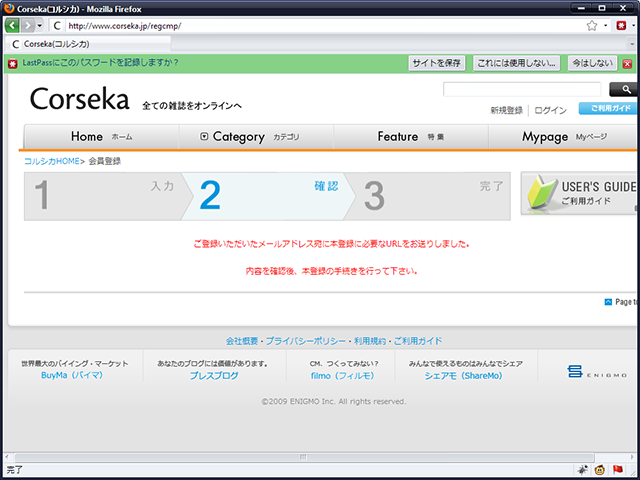Screen dimensions: 640x480
Task: Open the シェアモ（ShareMo） link
Action: [x=463, y=376]
